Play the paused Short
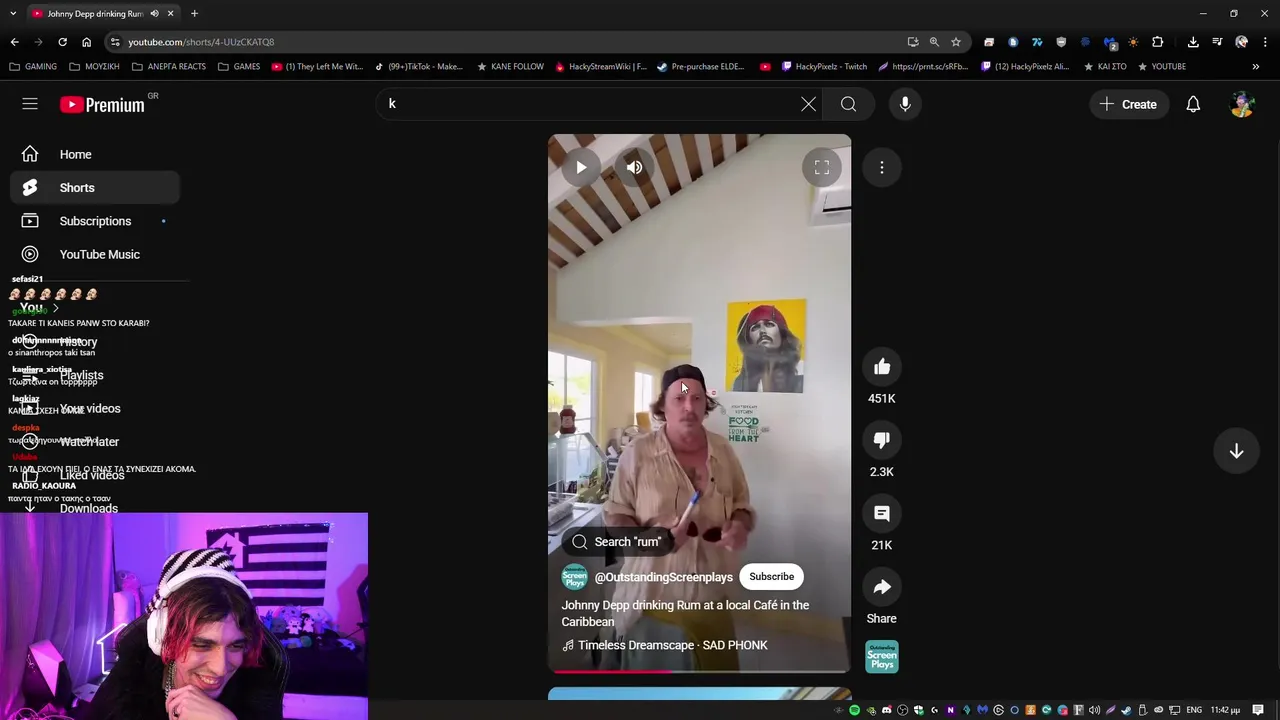Screen dimensions: 1280x720 tap(581, 167)
